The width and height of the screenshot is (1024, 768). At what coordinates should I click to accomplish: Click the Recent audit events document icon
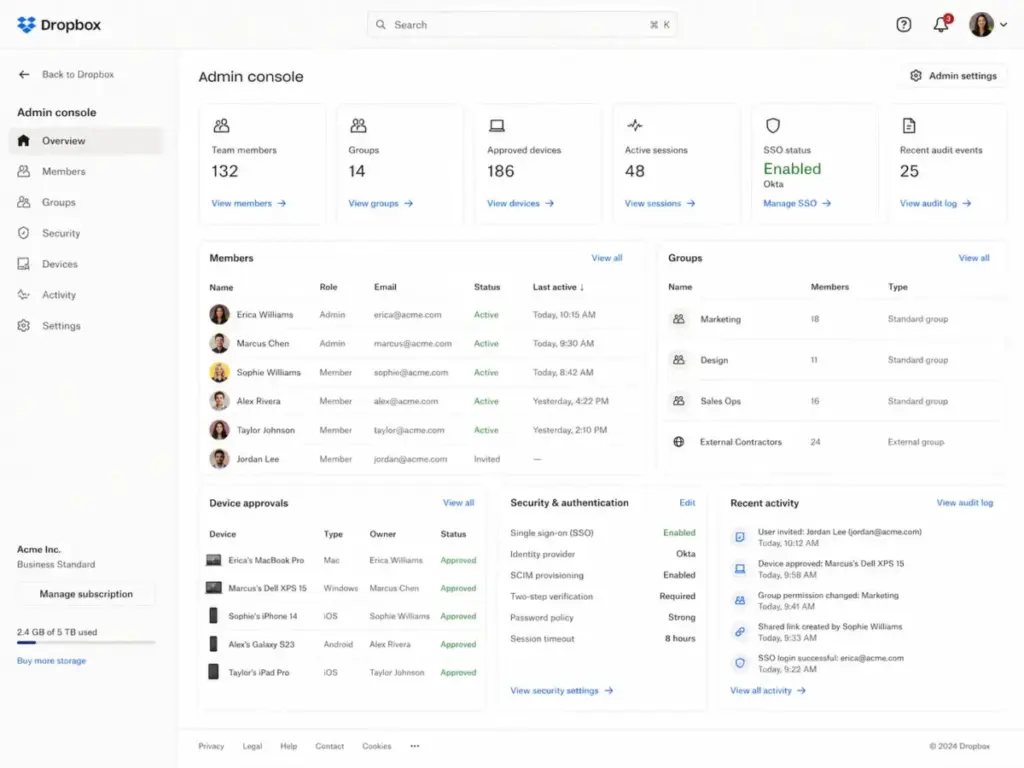coord(908,125)
